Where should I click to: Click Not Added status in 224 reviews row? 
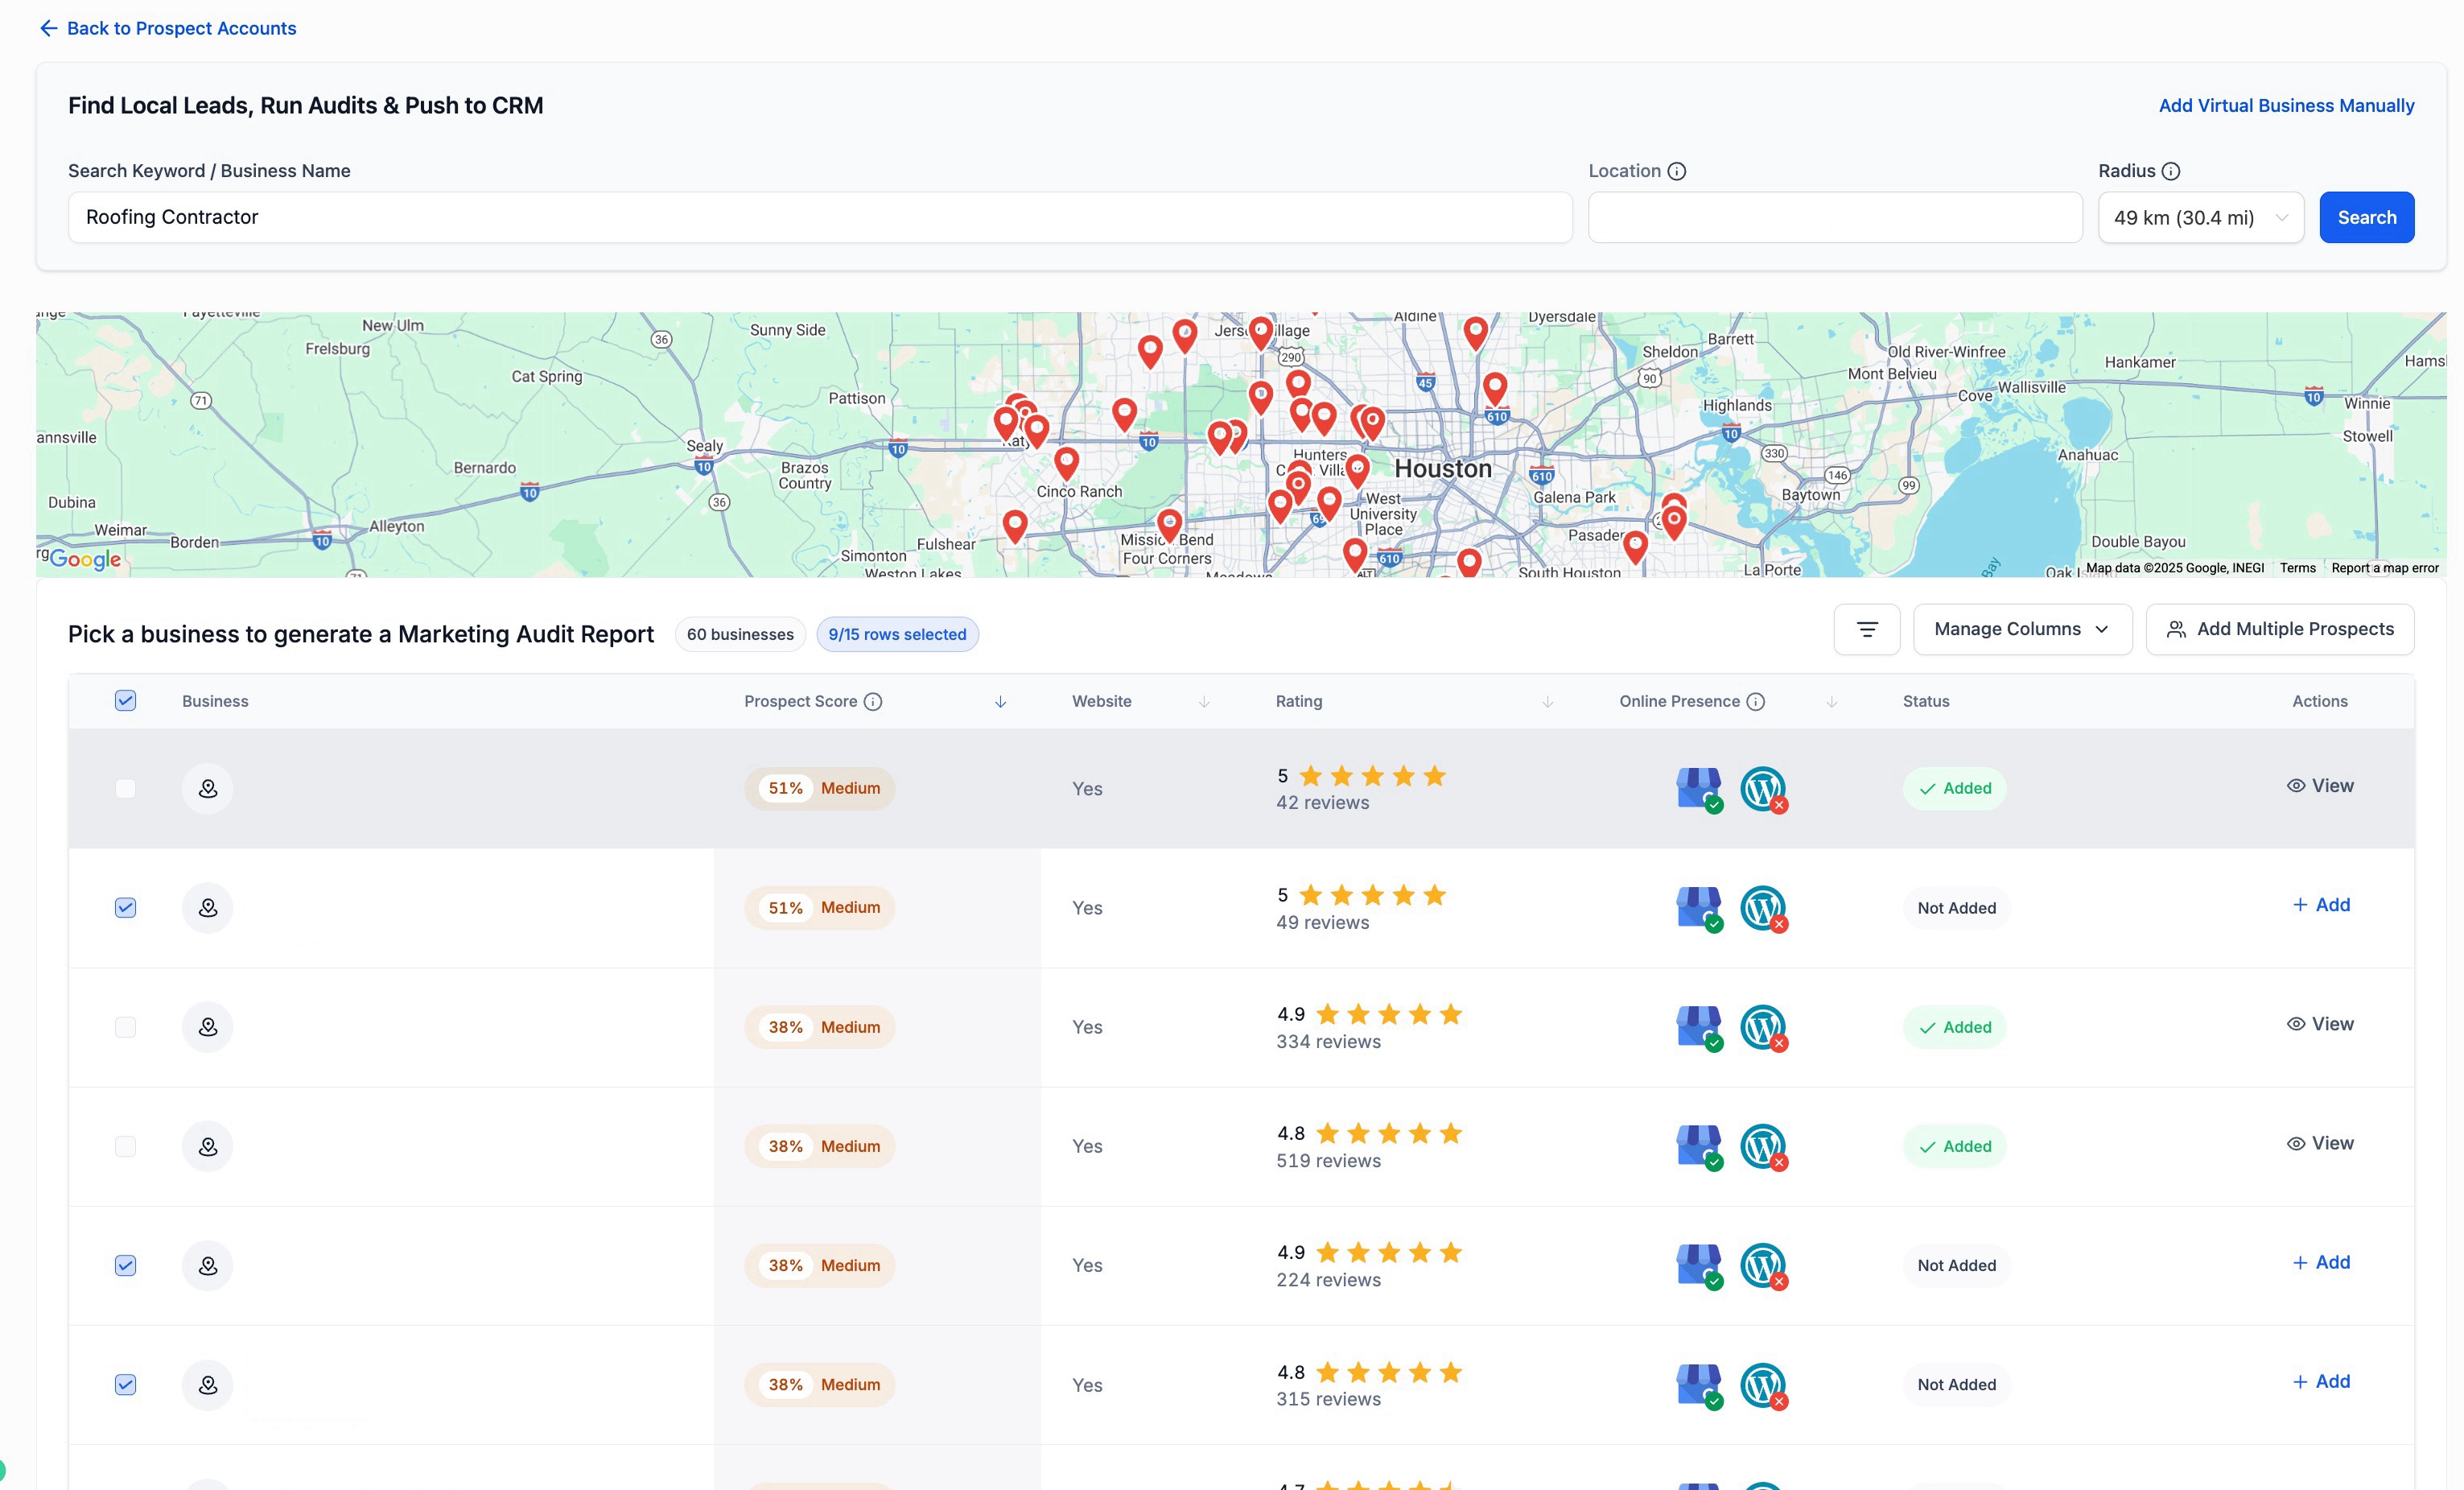click(x=1956, y=1266)
